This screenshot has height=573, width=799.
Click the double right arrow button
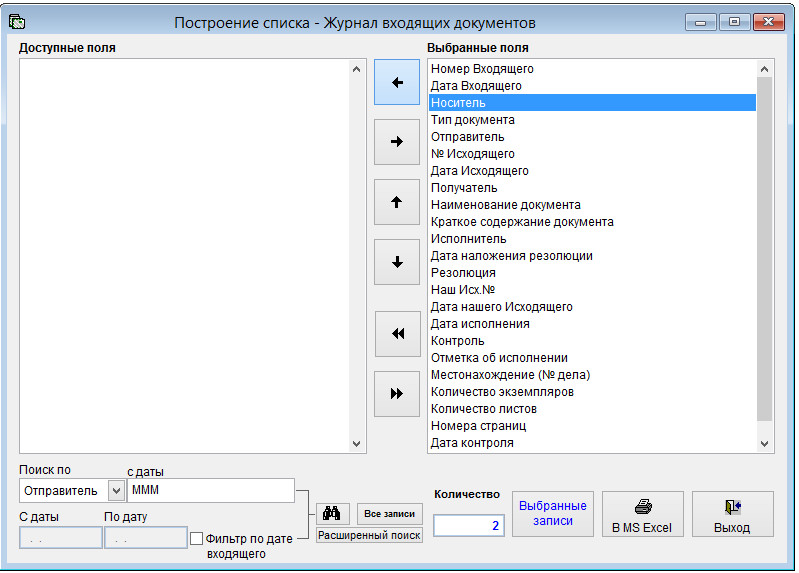pos(396,394)
